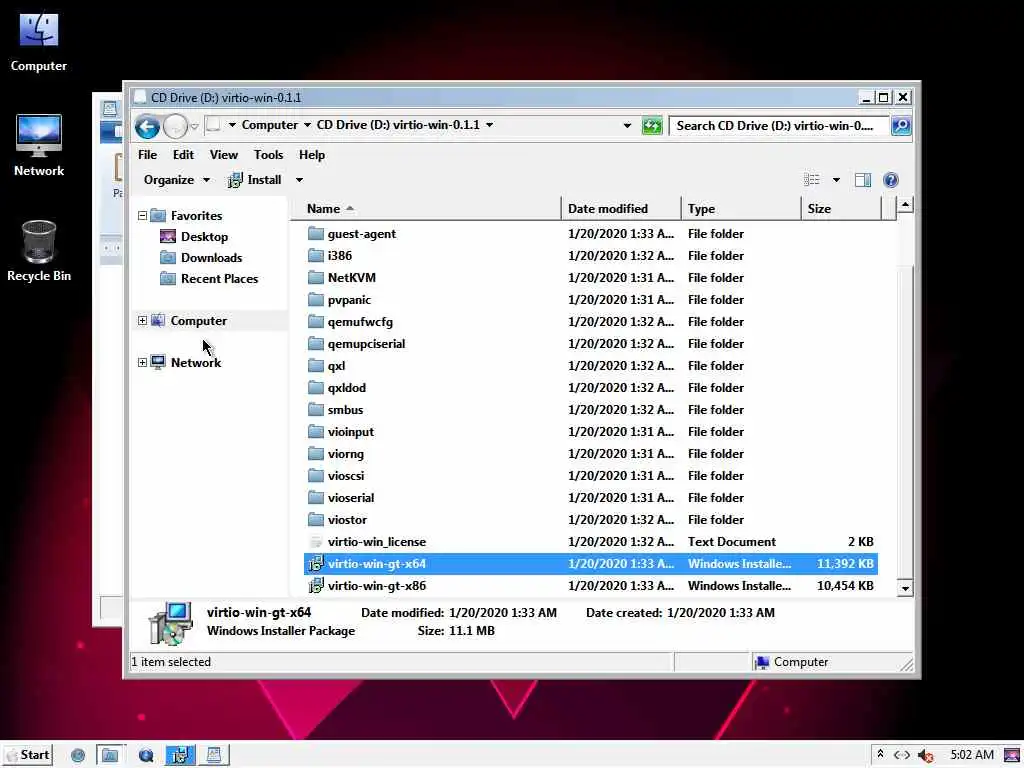Select the qemupciserial folder name

(366, 344)
